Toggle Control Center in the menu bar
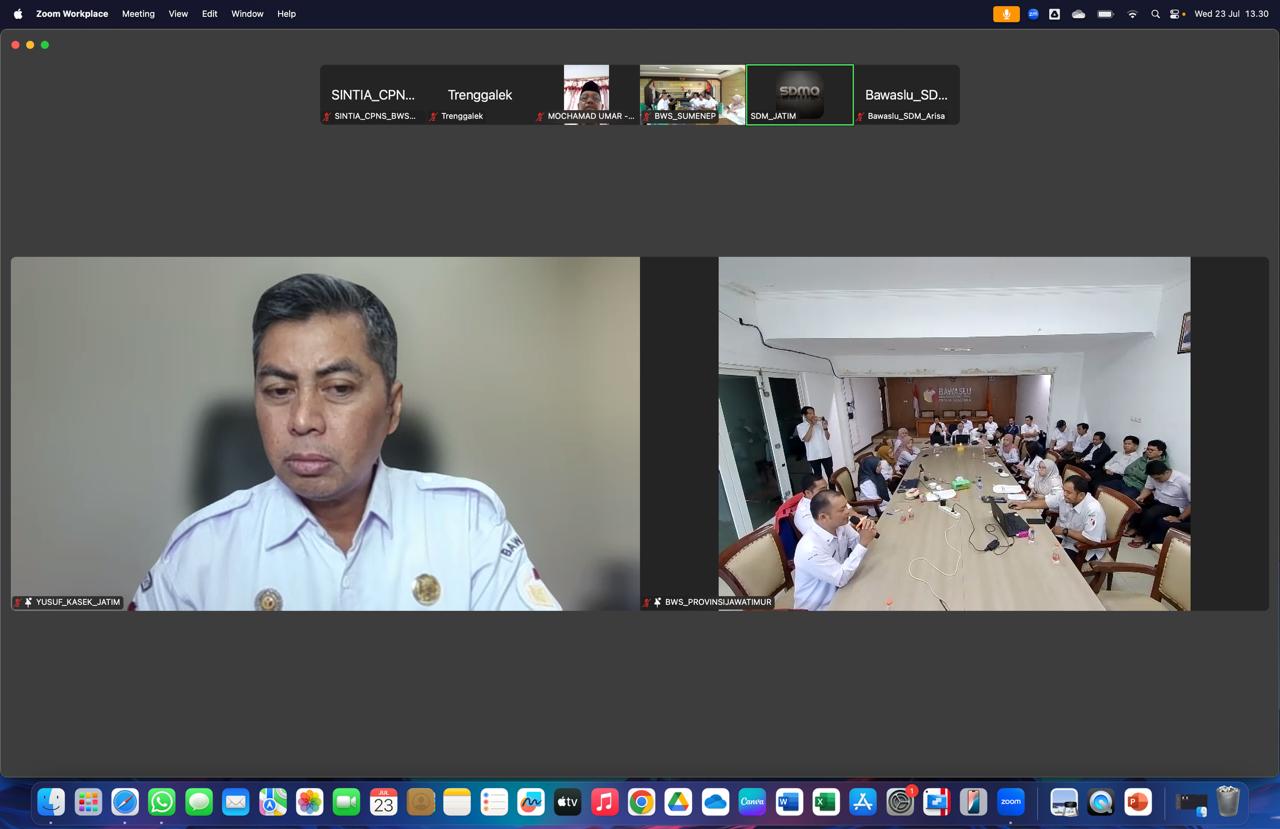Viewport: 1280px width, 829px height. [1177, 14]
